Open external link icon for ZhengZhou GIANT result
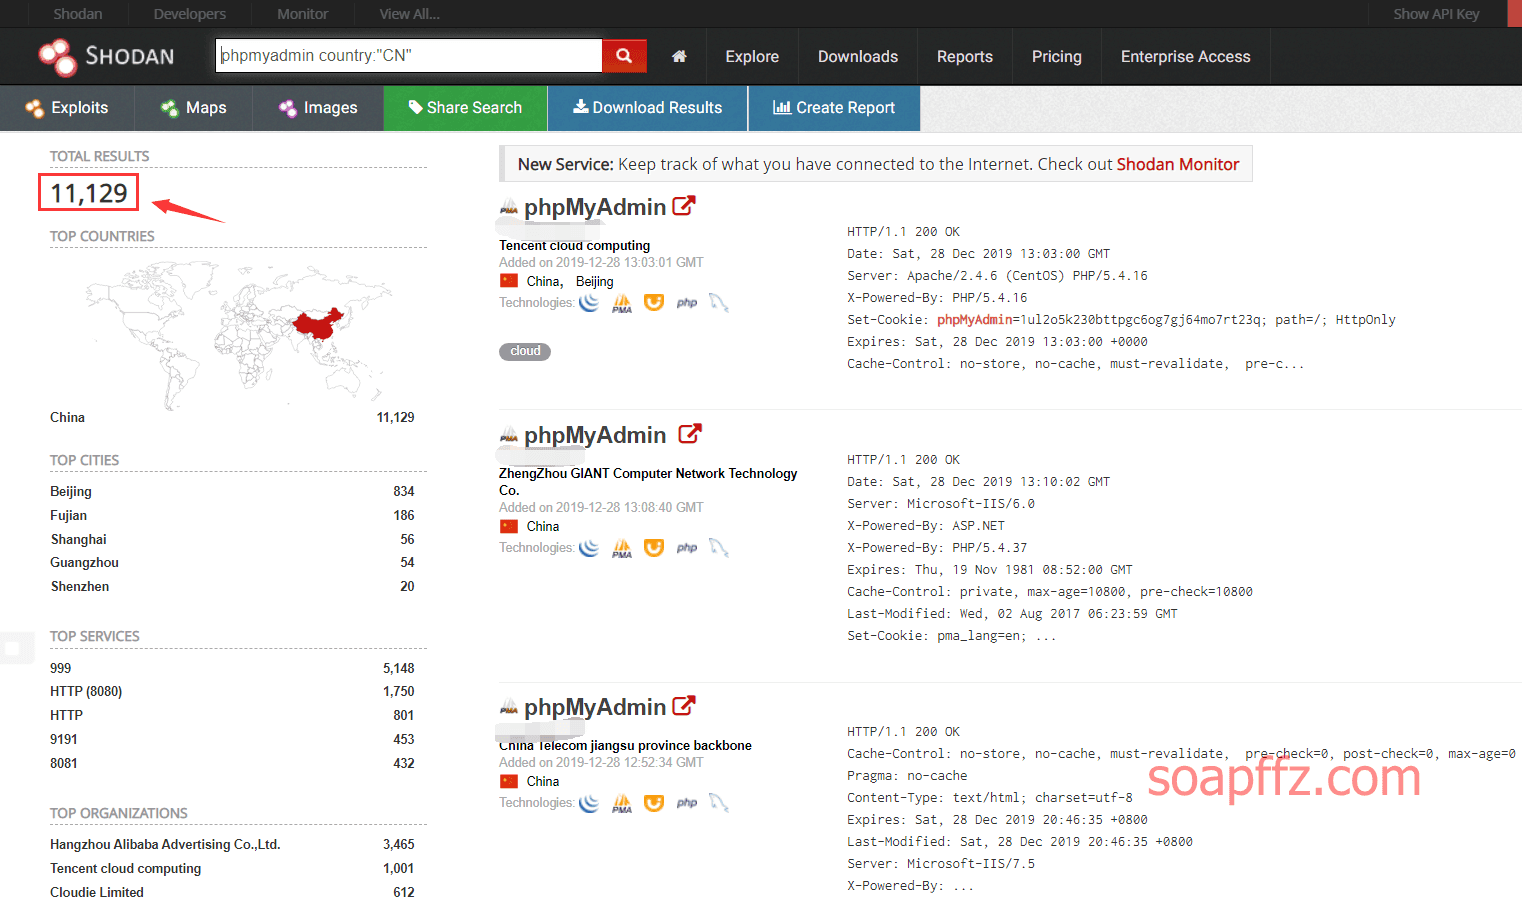Image resolution: width=1522 pixels, height=905 pixels. click(x=690, y=434)
